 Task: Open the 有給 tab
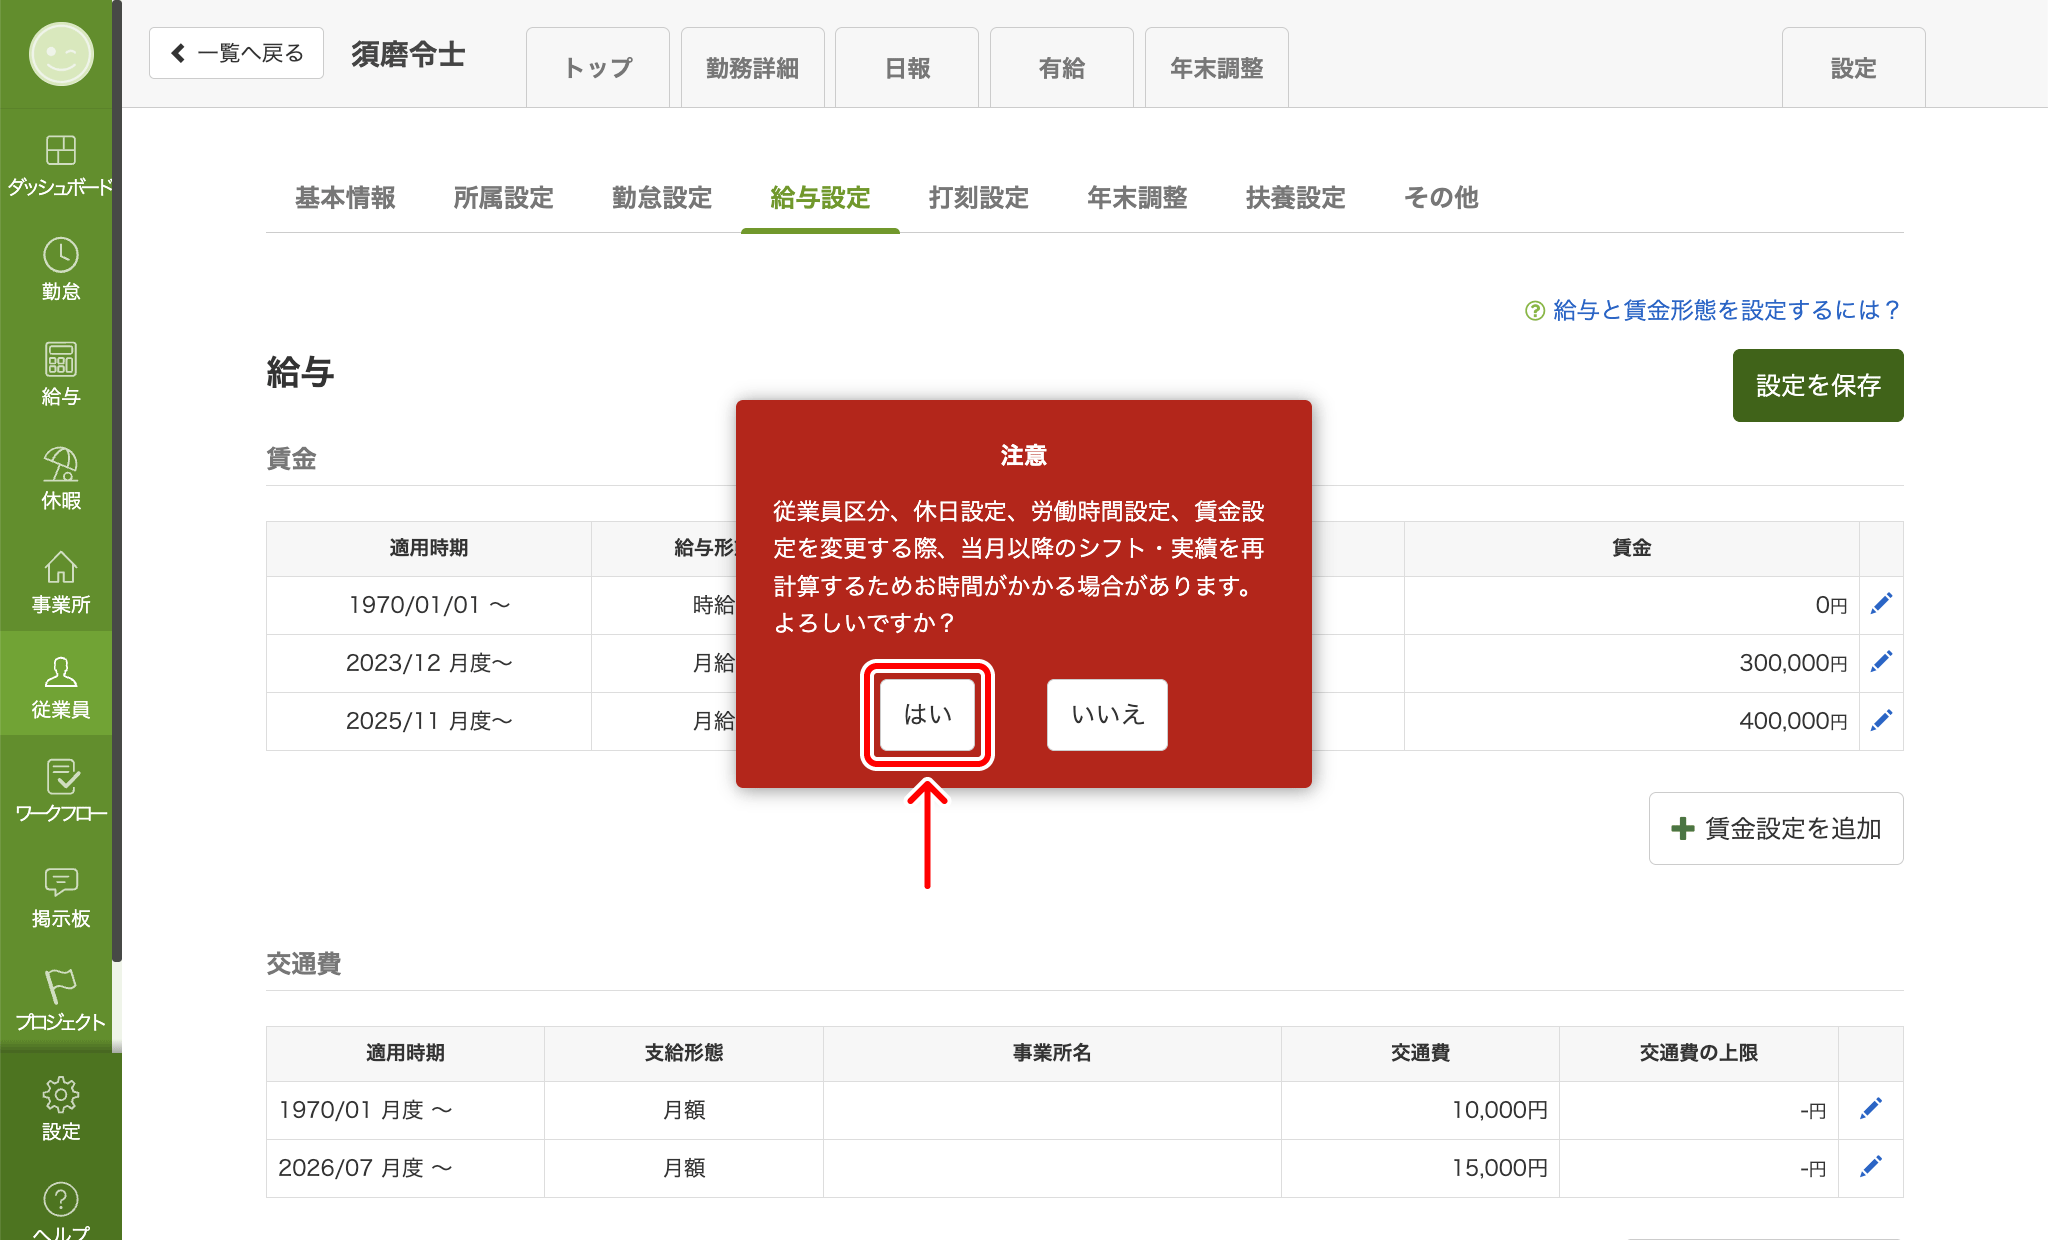tap(1062, 68)
